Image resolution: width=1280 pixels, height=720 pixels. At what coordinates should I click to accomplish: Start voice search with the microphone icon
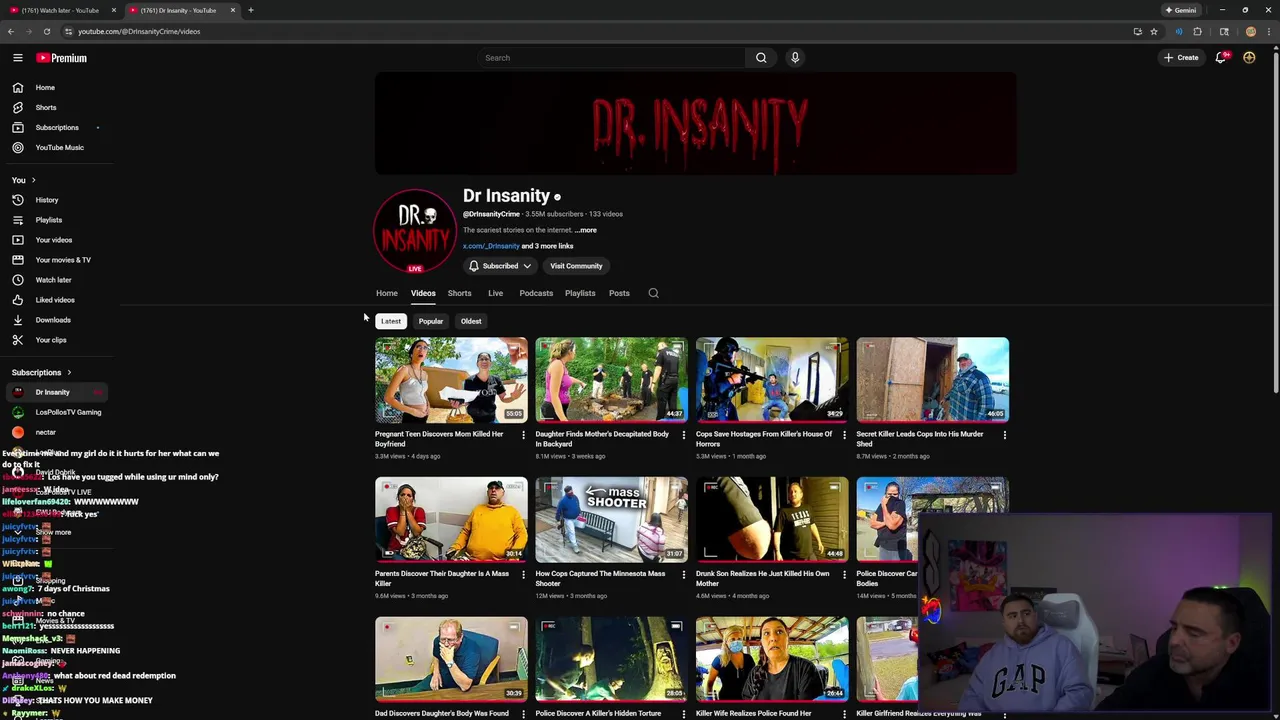[795, 58]
